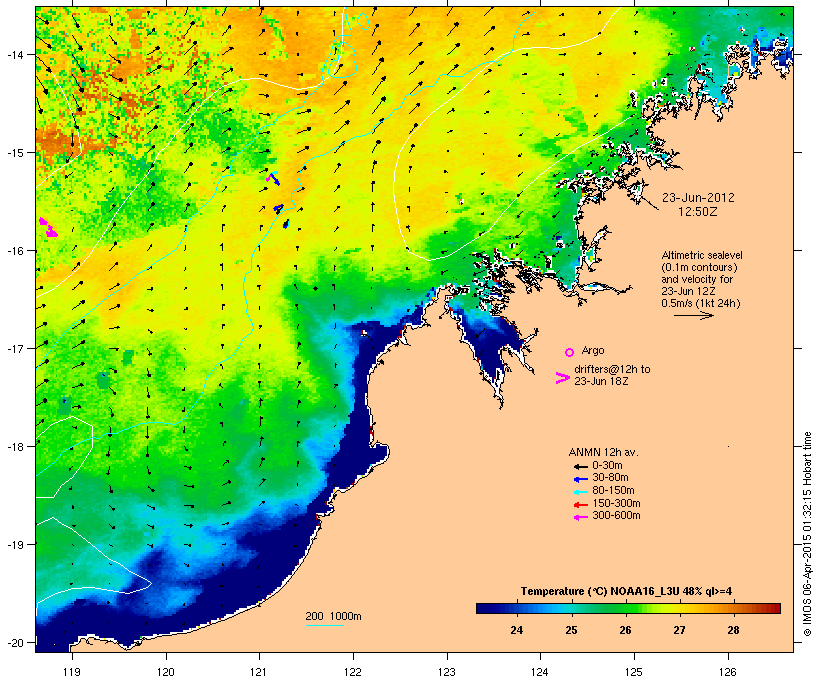Image resolution: width=820 pixels, height=680 pixels.
Task: Click the 'ANMN 12h av.' legend heading
Action: coord(603,452)
